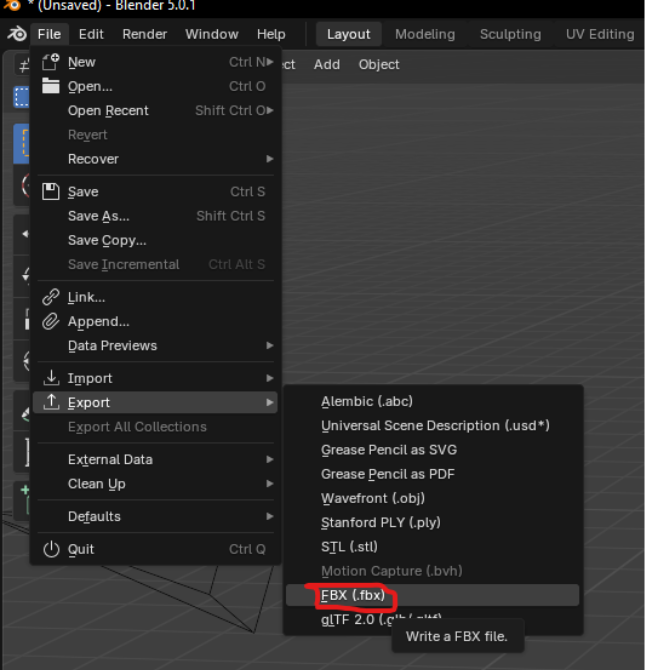Image resolution: width=645 pixels, height=670 pixels.
Task: Open the viewport Object menu
Action: tap(379, 65)
